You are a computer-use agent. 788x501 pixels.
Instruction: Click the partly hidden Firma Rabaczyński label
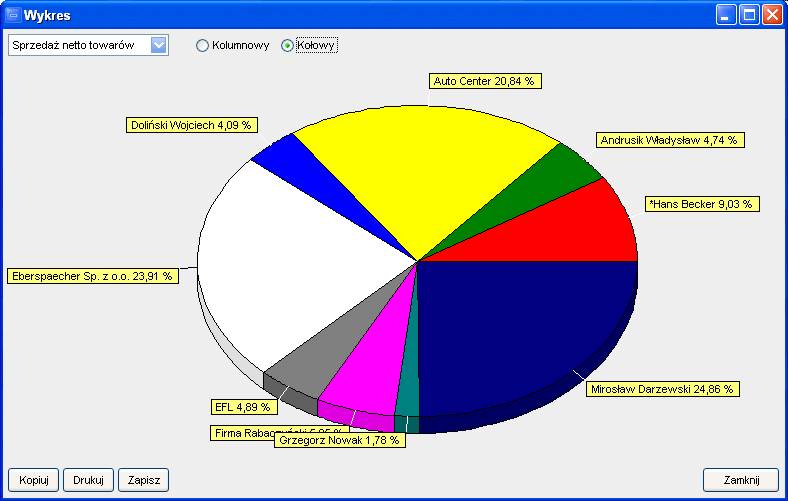(242, 432)
